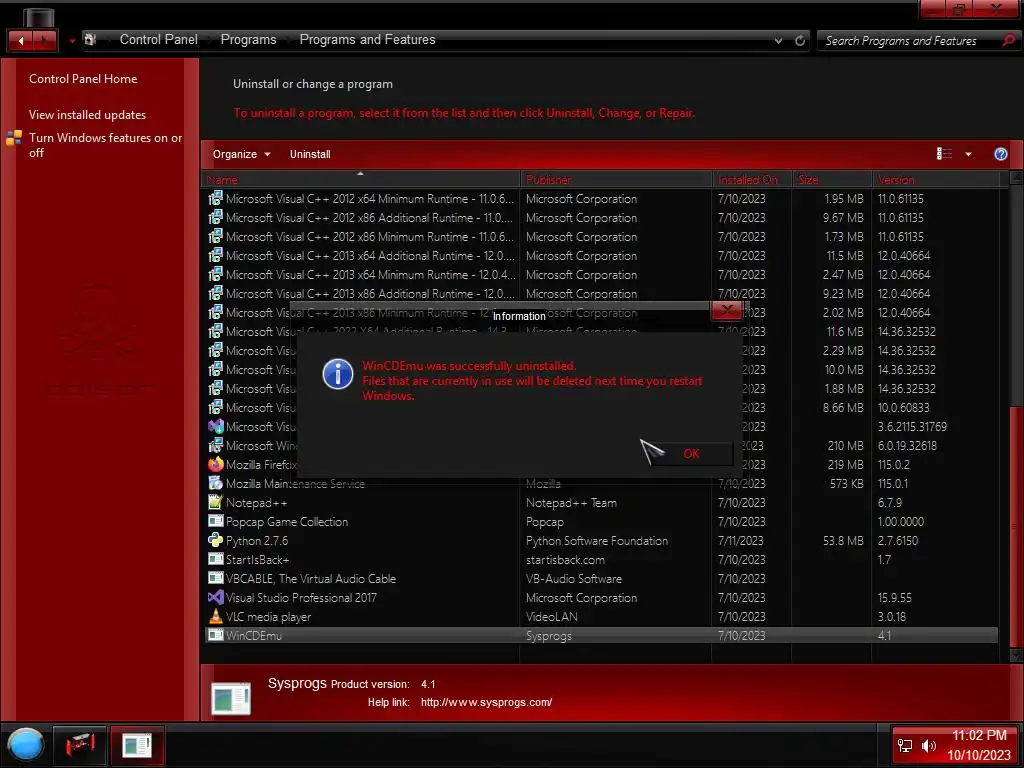Select the Notepad++ Team publisher cell

(x=571, y=503)
